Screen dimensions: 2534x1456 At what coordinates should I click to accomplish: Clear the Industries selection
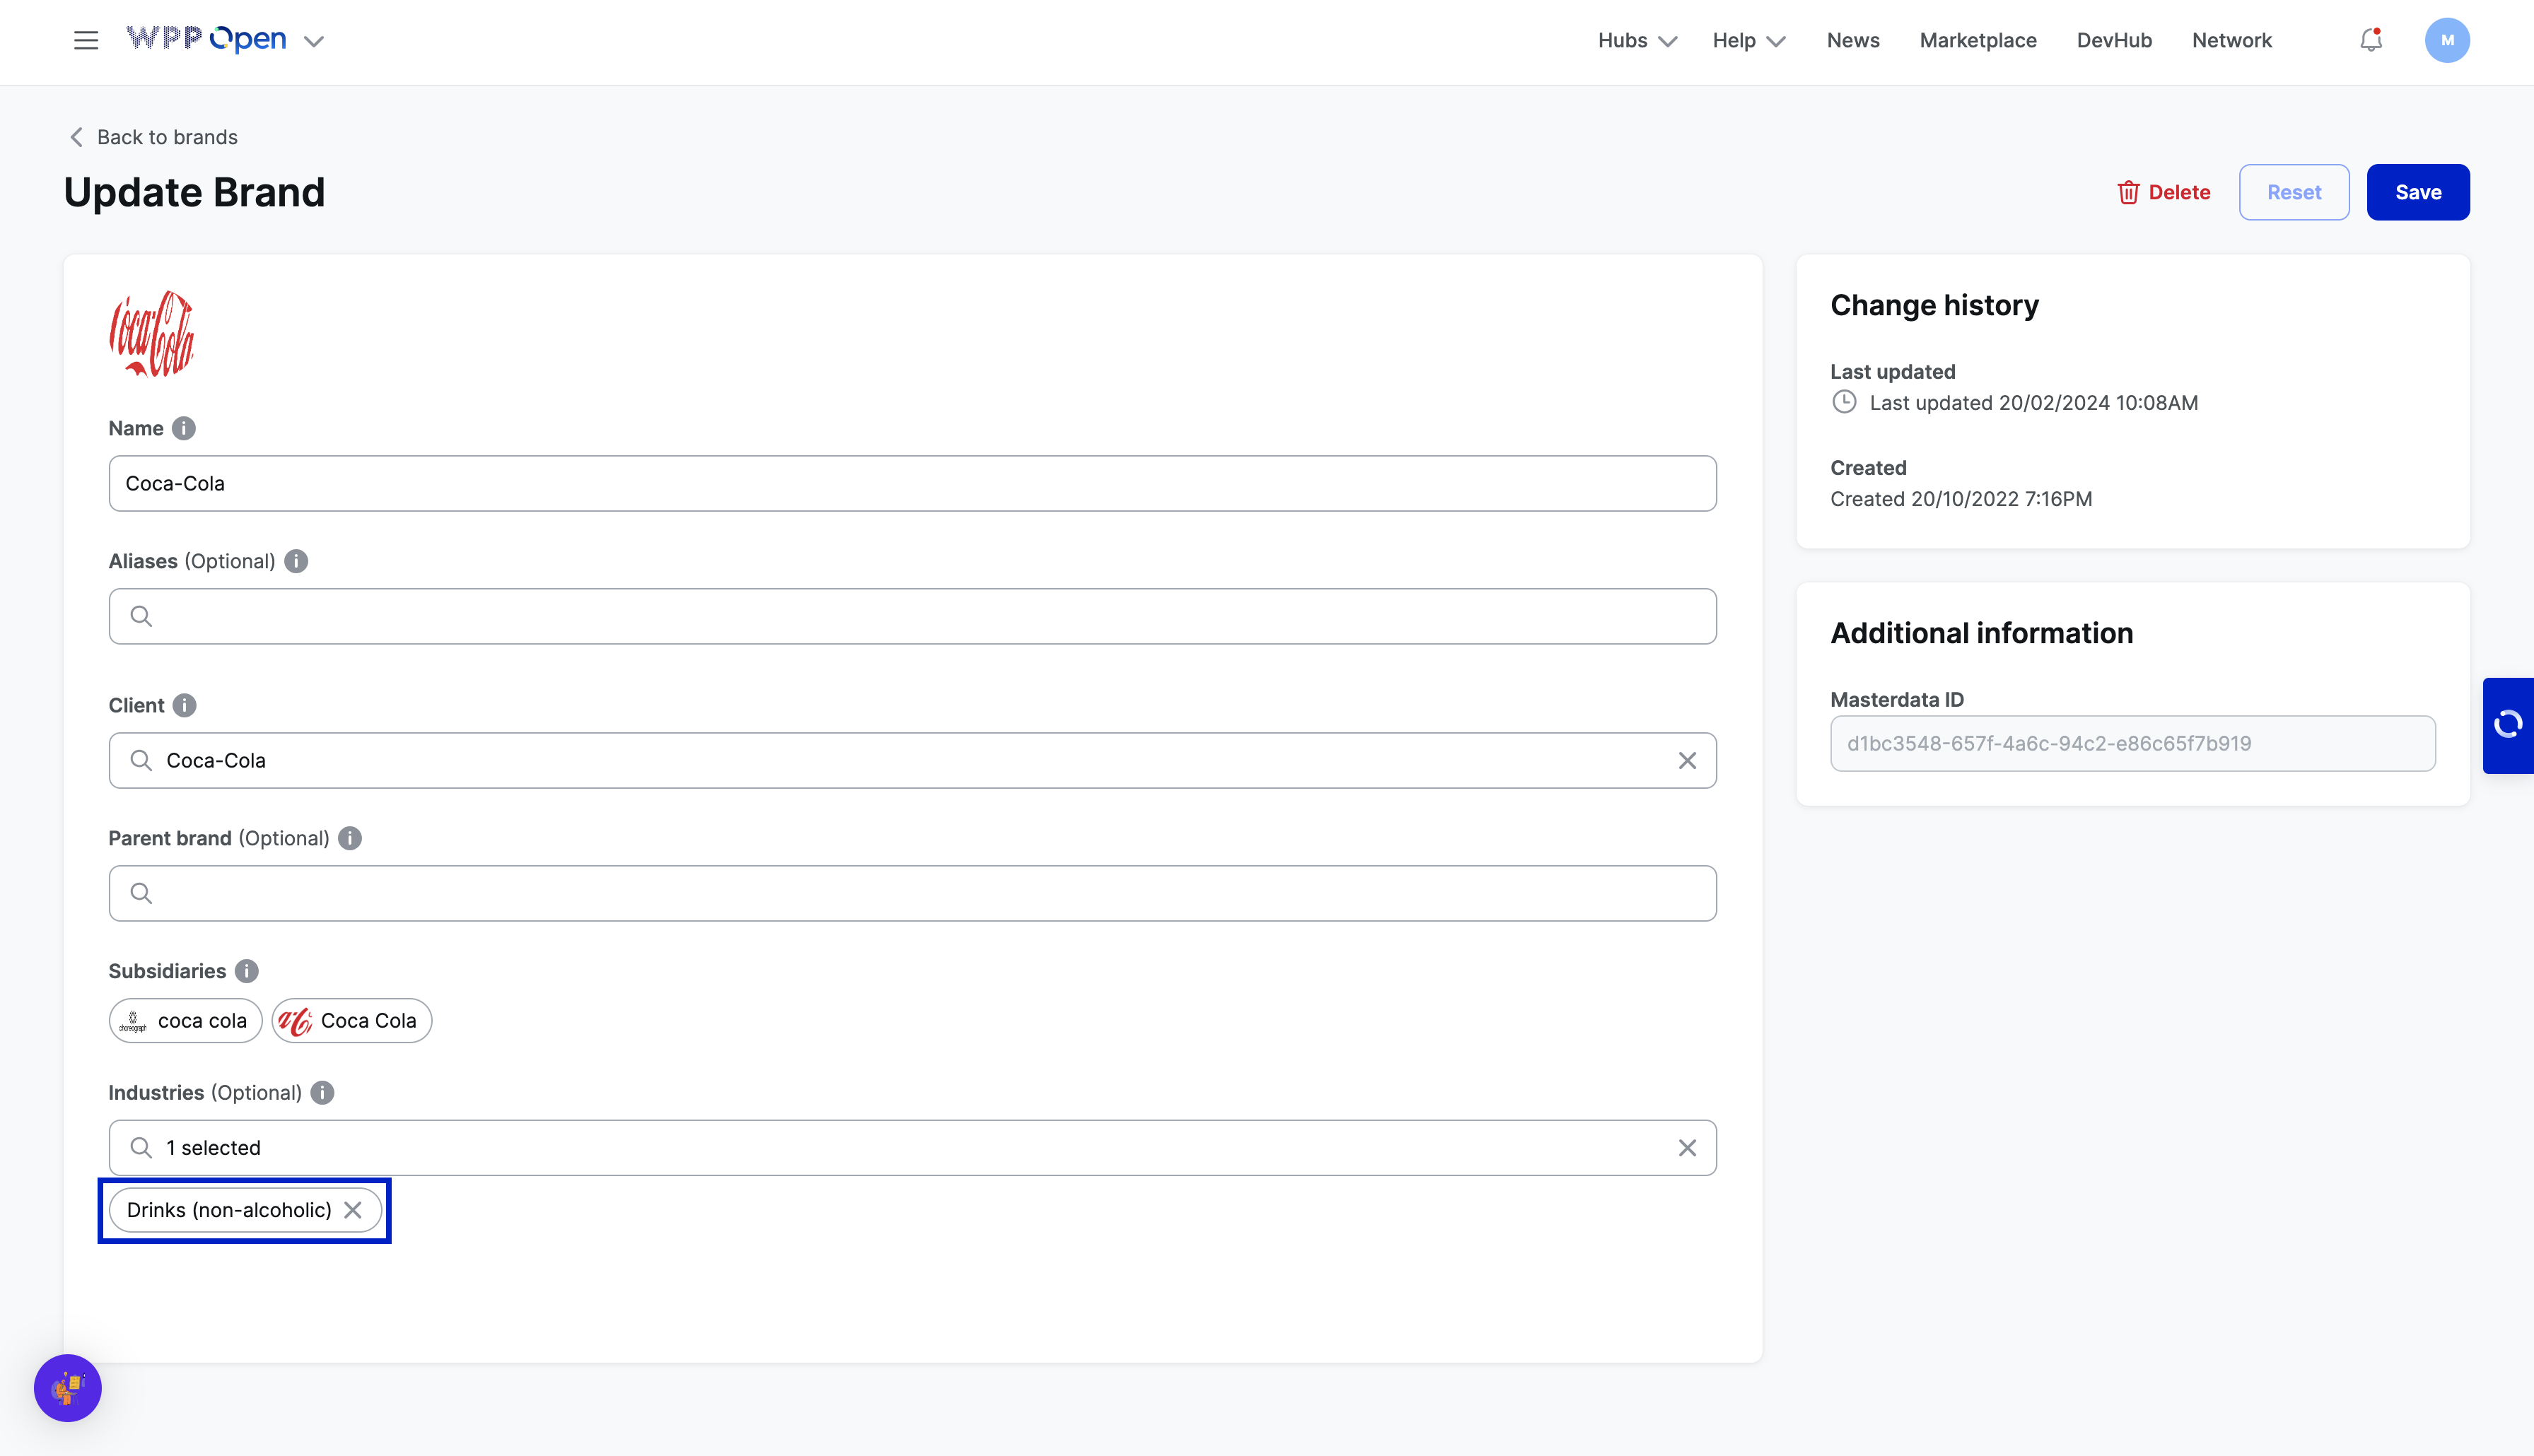tap(1687, 1148)
